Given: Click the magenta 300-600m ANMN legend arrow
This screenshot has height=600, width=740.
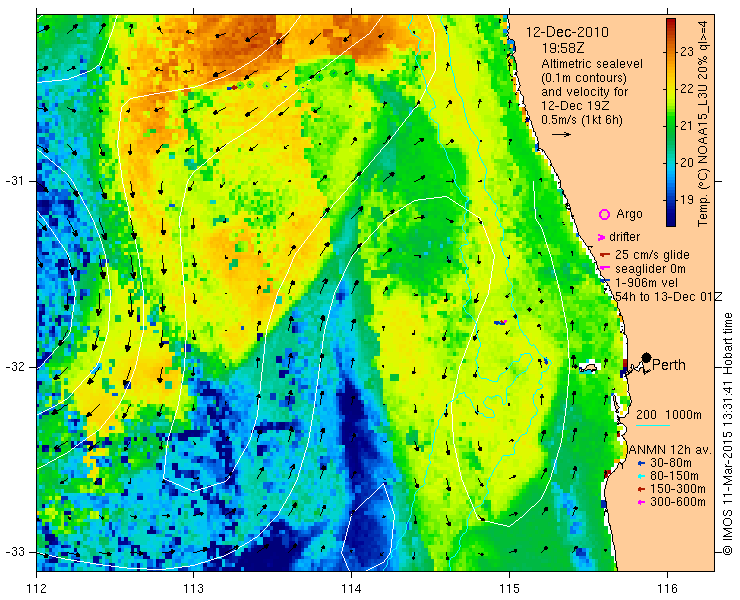Looking at the screenshot, I should tap(641, 503).
